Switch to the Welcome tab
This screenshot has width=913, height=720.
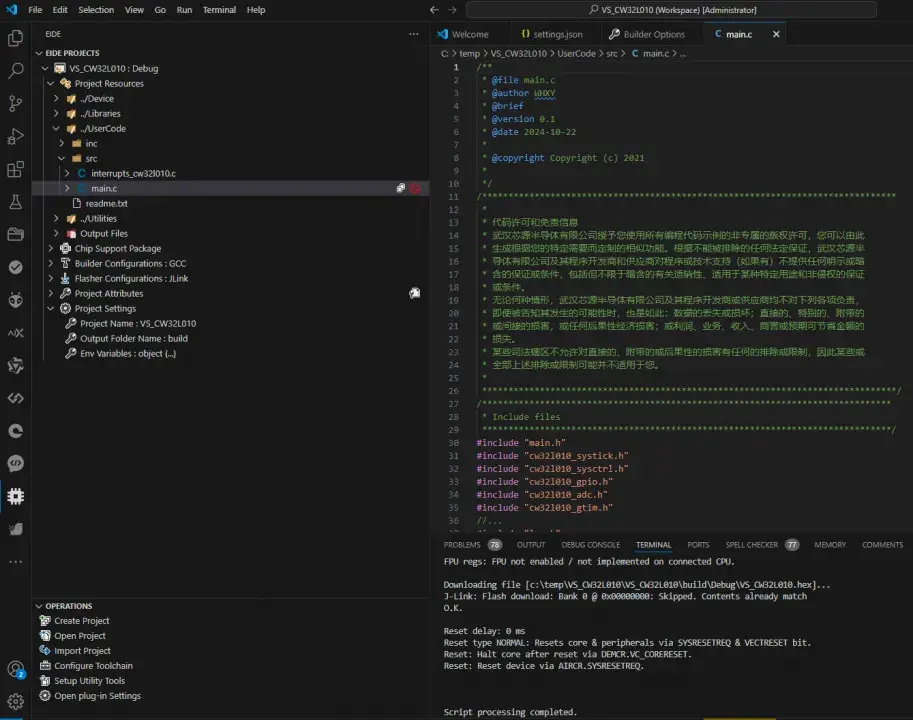coord(470,34)
